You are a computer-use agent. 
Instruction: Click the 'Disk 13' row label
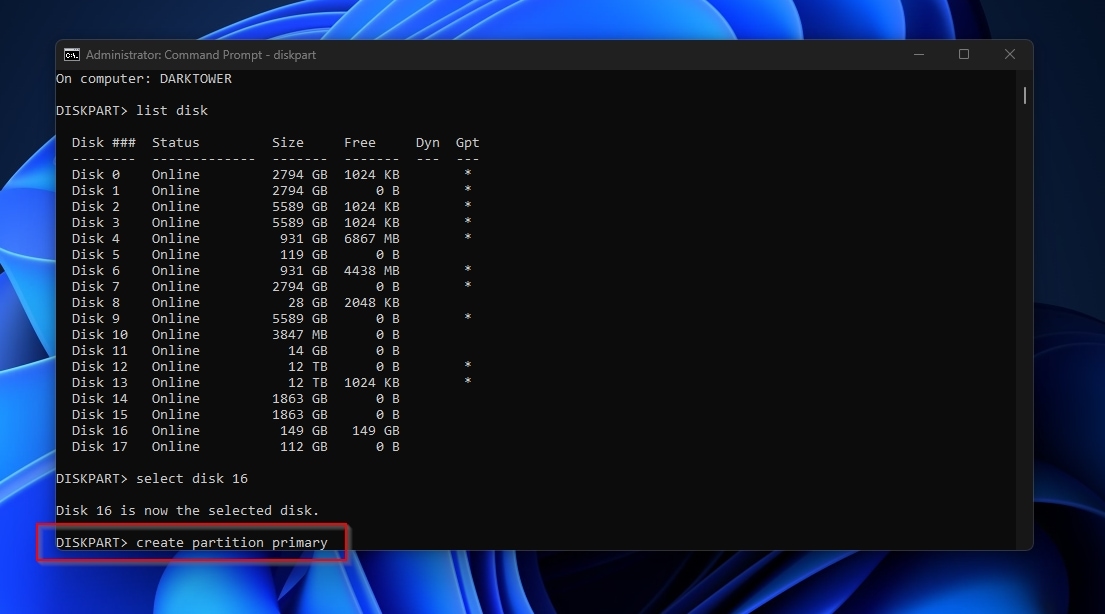100,382
